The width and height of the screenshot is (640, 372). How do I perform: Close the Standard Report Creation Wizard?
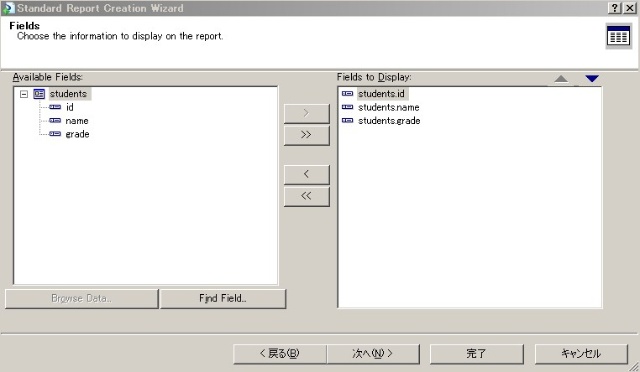pos(630,8)
